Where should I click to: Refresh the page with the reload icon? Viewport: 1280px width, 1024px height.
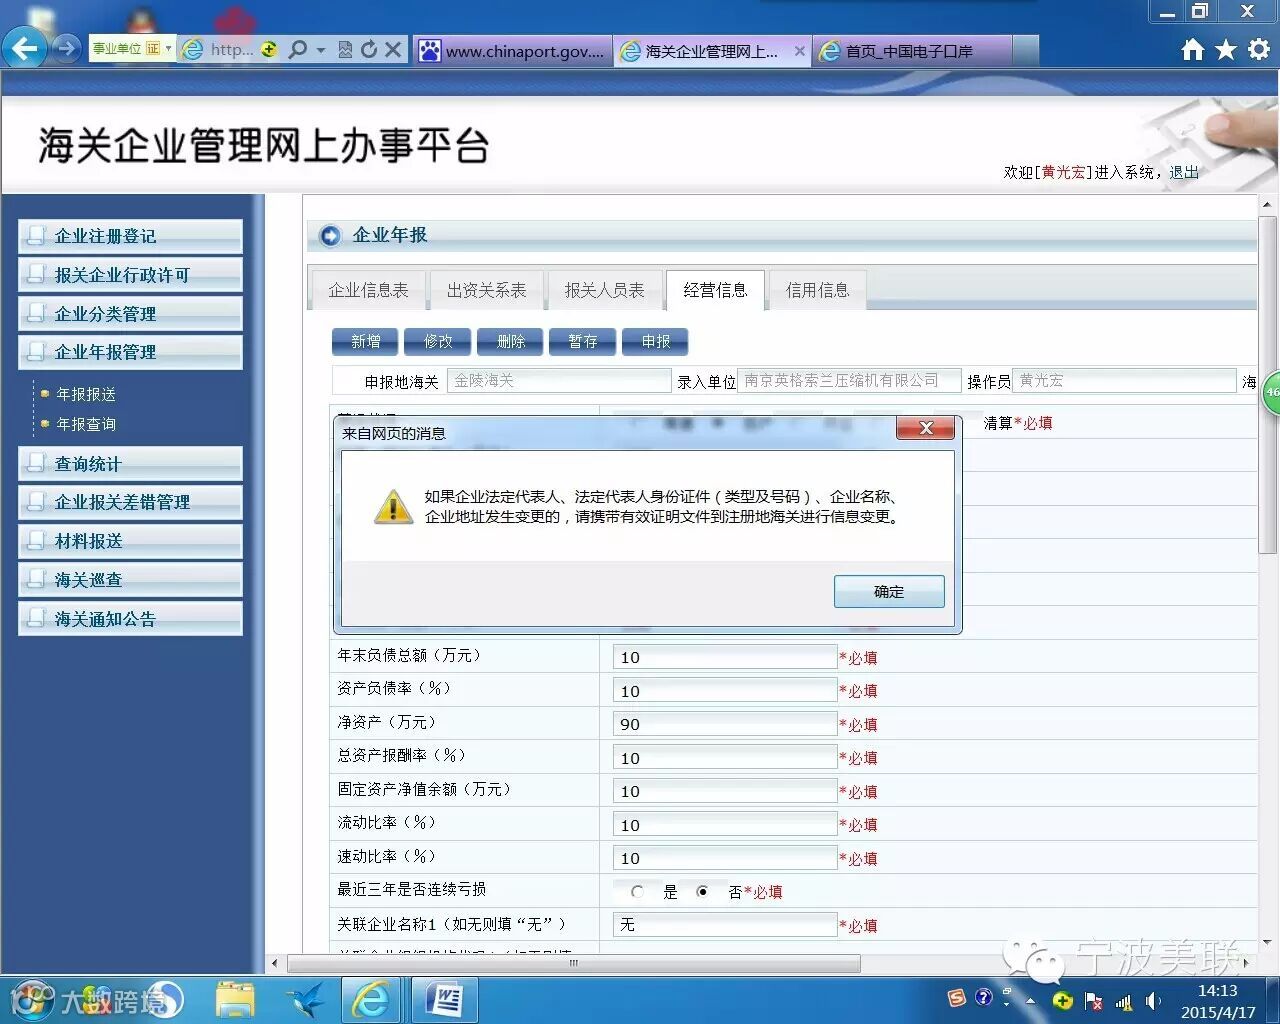click(x=369, y=49)
